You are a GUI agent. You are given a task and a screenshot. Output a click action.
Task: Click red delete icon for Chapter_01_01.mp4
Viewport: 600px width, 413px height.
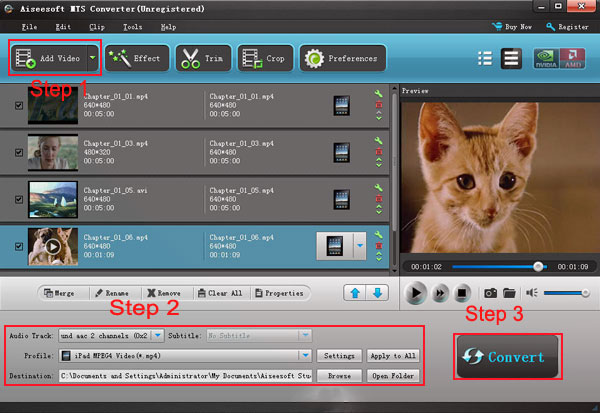click(x=378, y=104)
